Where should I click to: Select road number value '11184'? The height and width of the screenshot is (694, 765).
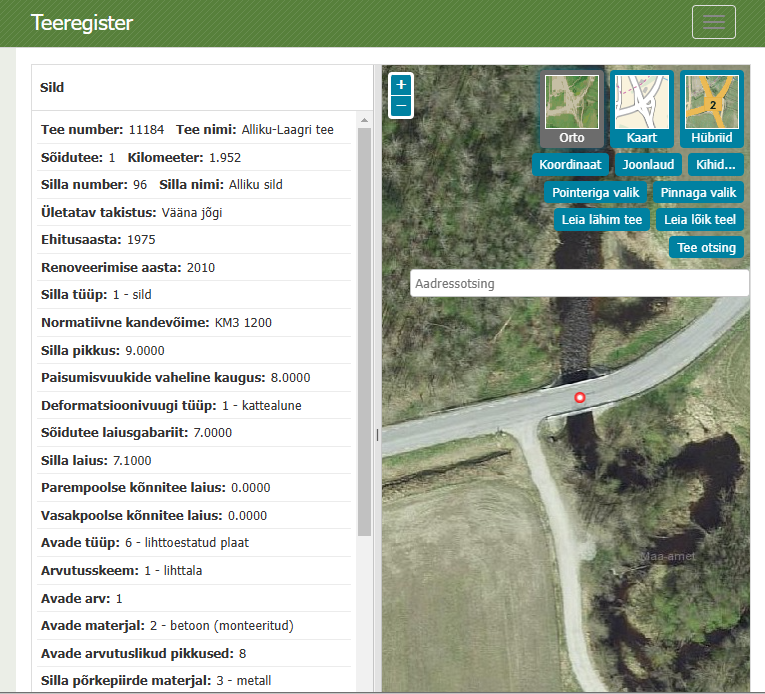point(146,130)
